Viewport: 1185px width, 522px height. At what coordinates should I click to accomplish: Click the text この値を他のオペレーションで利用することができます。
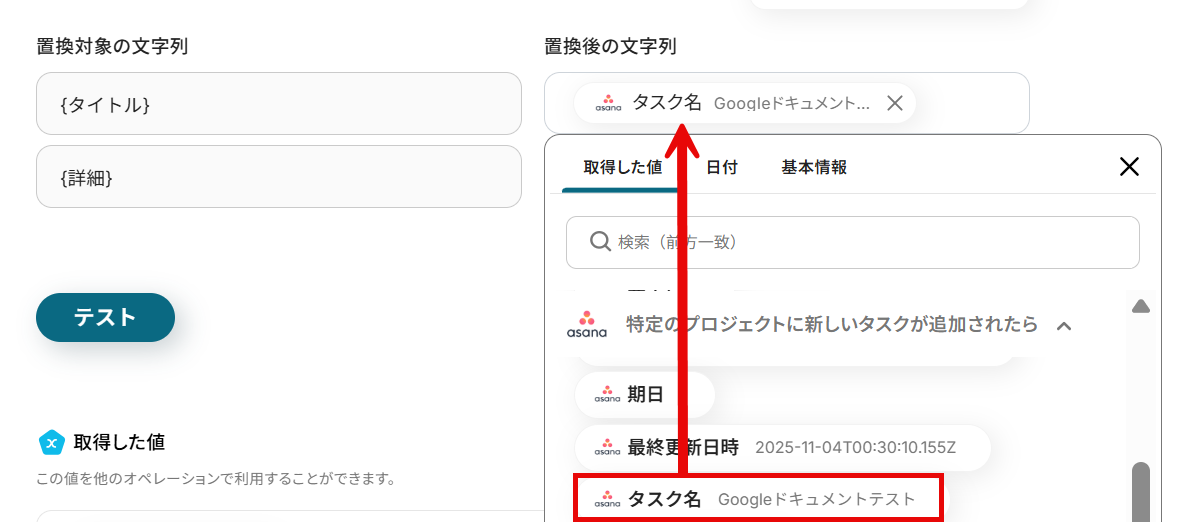point(216,479)
